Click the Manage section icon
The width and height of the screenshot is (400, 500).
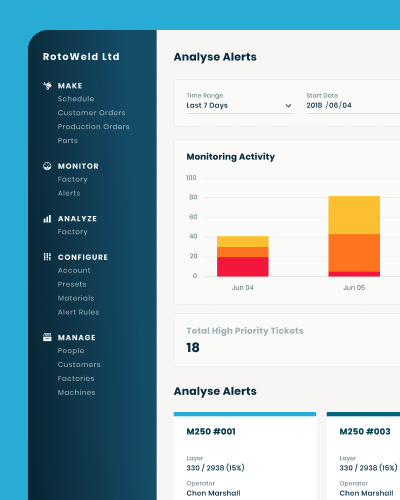47,337
